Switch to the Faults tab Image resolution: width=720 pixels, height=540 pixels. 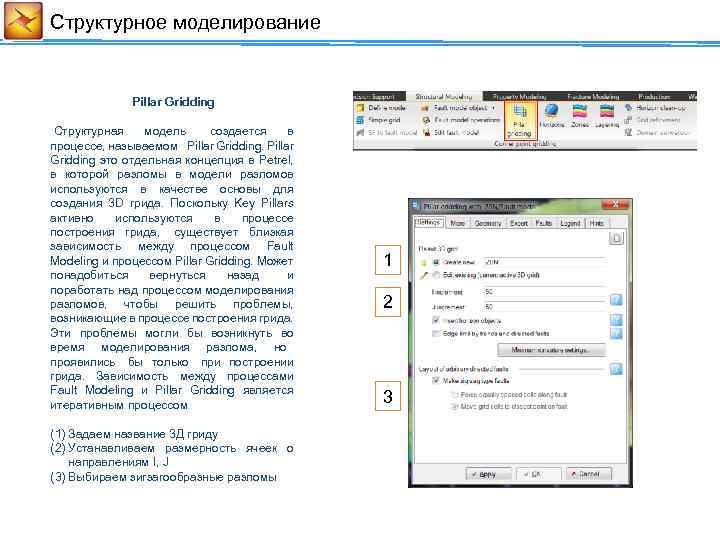(543, 223)
